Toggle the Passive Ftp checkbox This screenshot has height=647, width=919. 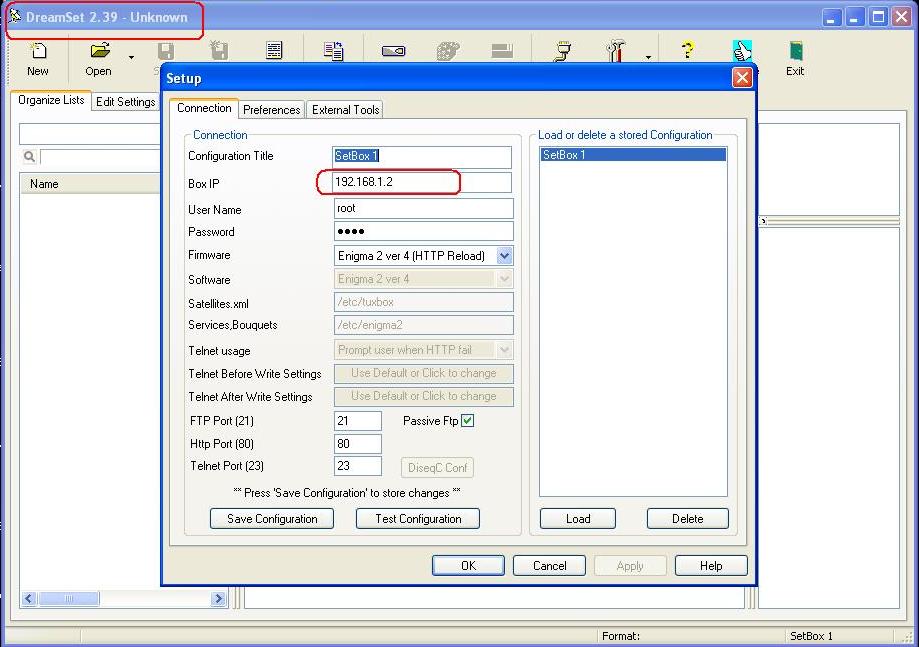pos(467,421)
